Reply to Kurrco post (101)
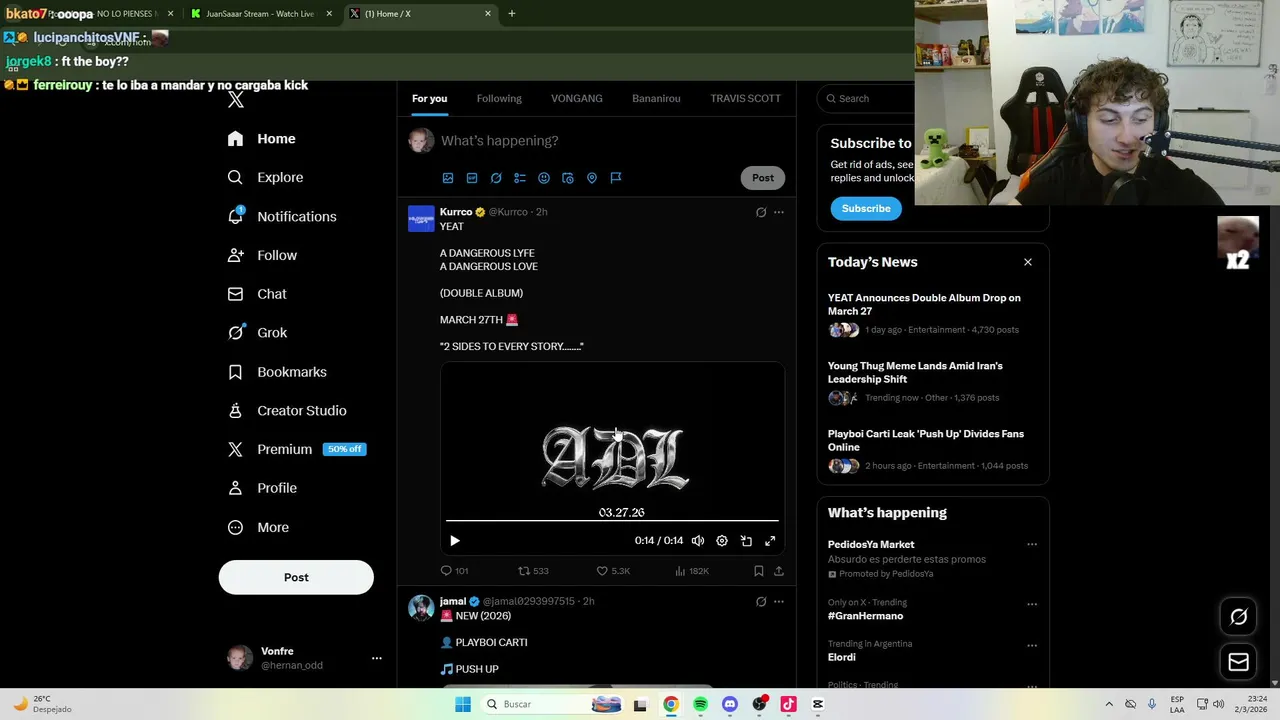1280x720 pixels. (455, 571)
